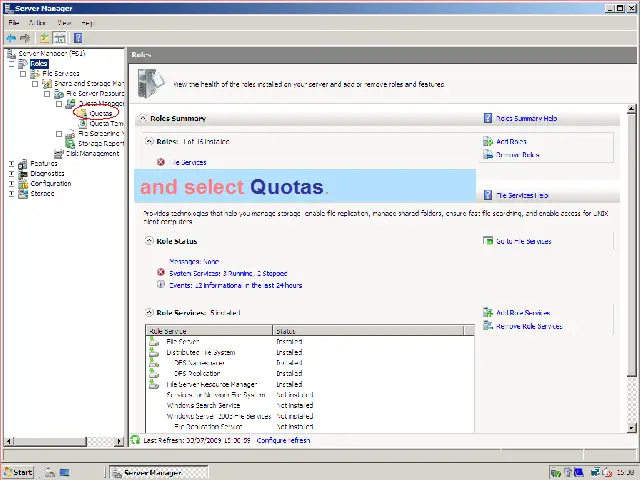Collapse the Roles tree node

pyautogui.click(x=11, y=64)
